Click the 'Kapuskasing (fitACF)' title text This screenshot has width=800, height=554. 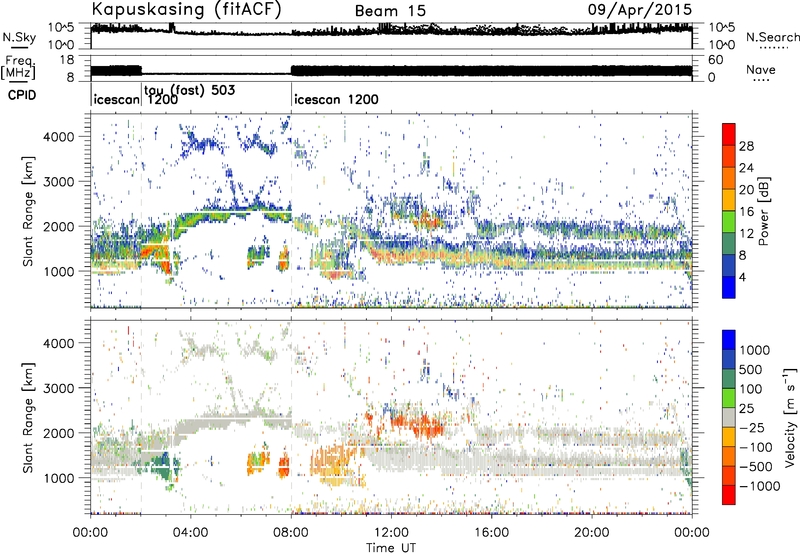[x=187, y=10]
